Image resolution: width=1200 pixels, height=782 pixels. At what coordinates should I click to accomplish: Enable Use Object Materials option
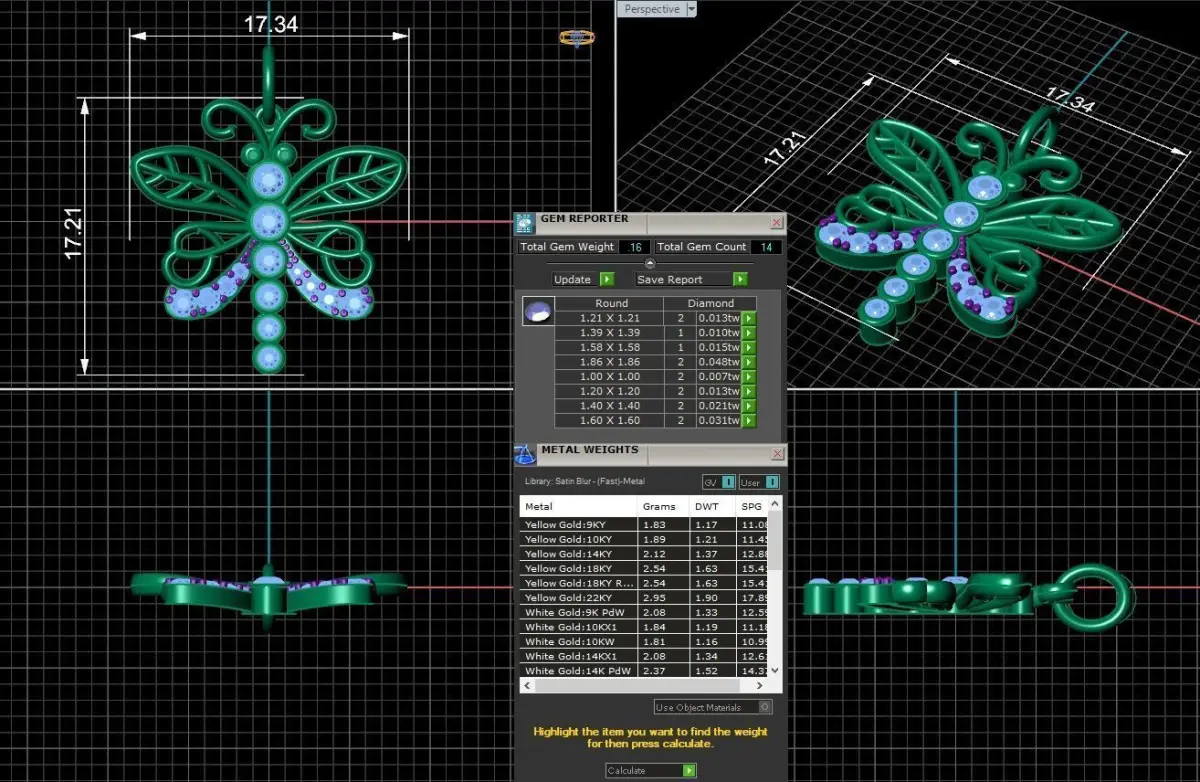(x=713, y=707)
